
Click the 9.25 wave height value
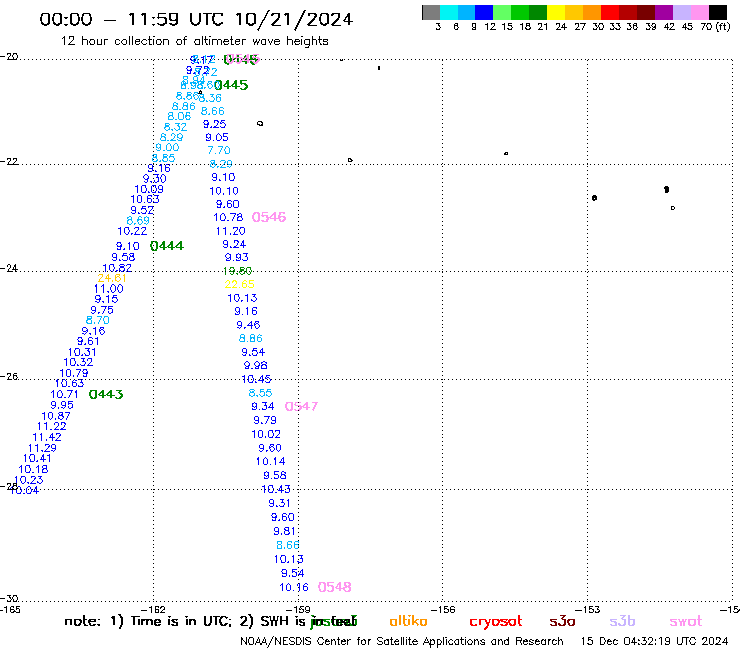[x=214, y=124]
